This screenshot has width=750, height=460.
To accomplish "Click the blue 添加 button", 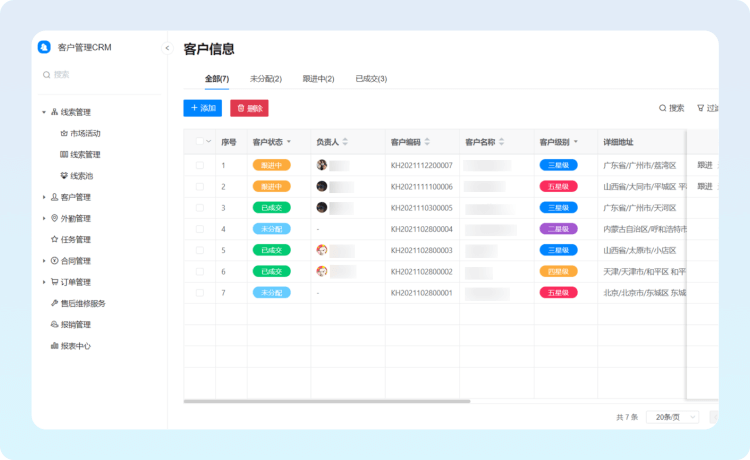I will [203, 108].
